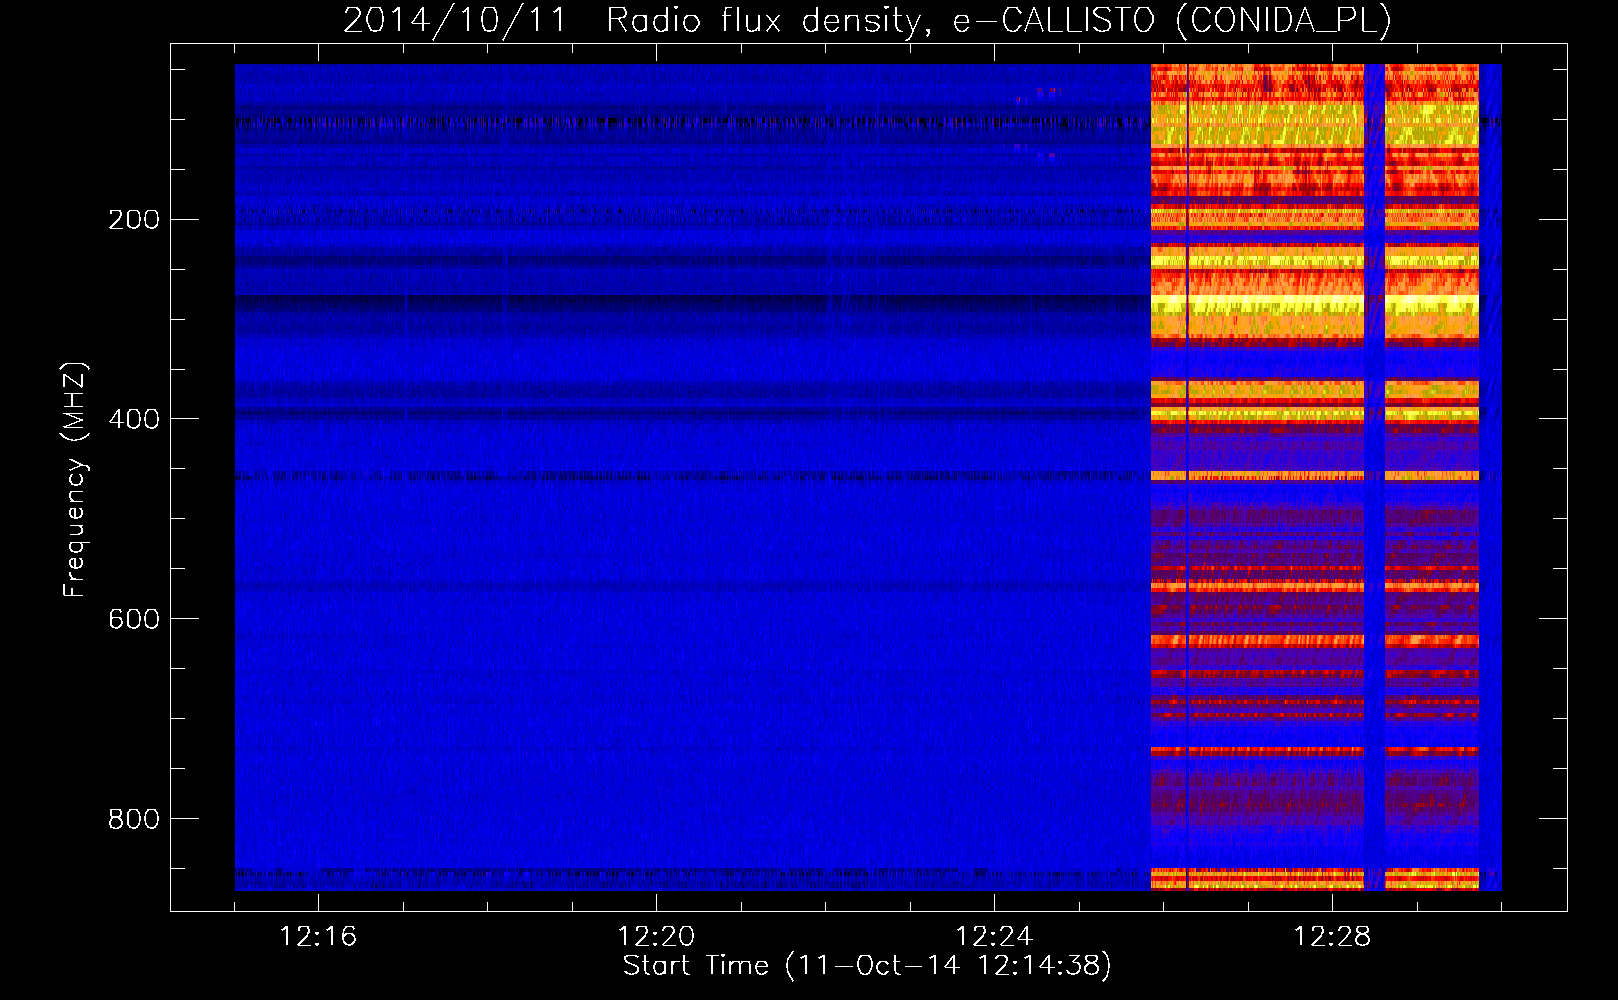Image resolution: width=1618 pixels, height=1000 pixels.
Task: Click the 600 frequency tick label
Action: (x=134, y=619)
